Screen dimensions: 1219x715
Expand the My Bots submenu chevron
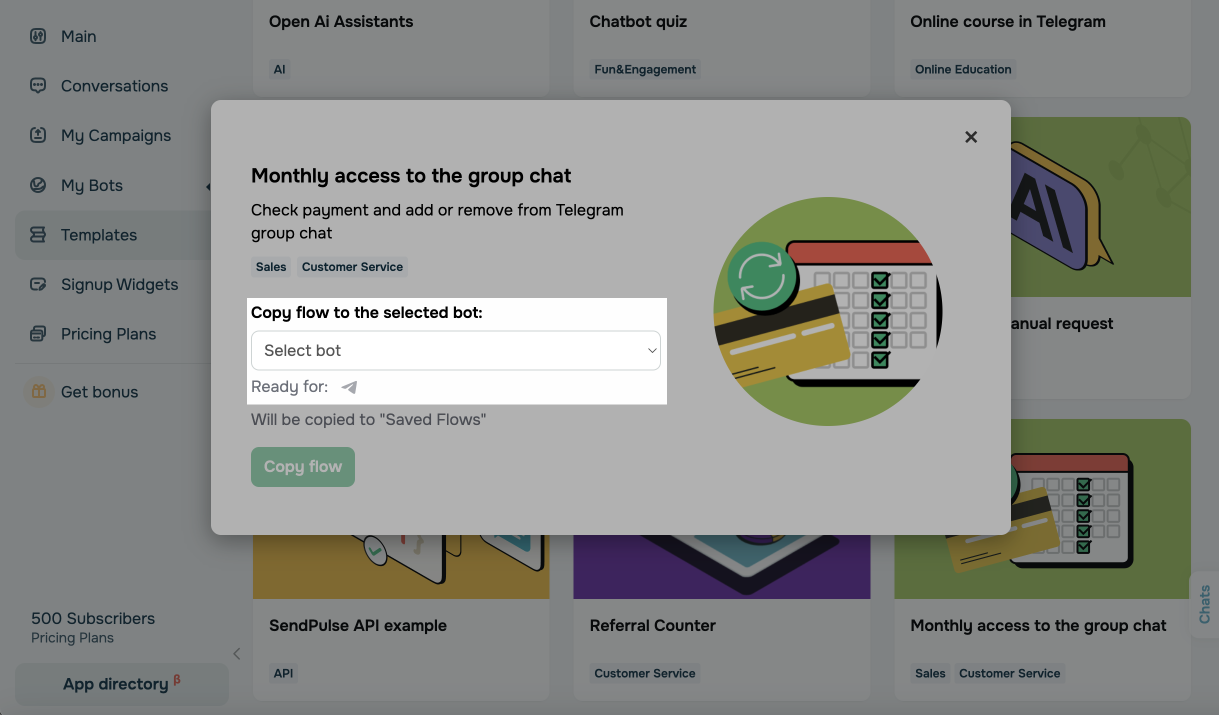[208, 185]
